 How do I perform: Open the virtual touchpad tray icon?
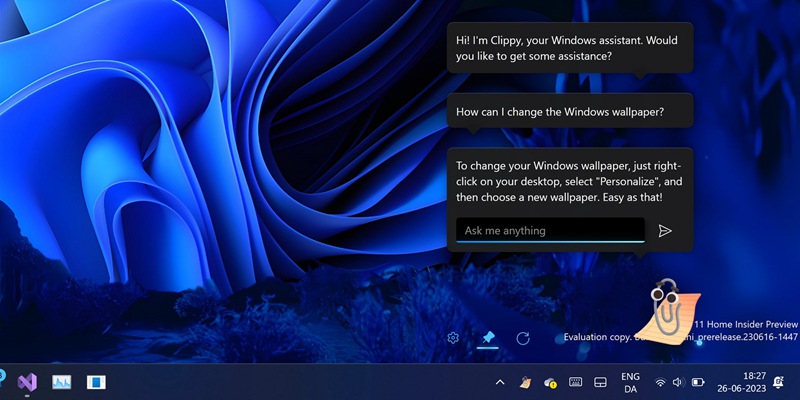[x=600, y=382]
